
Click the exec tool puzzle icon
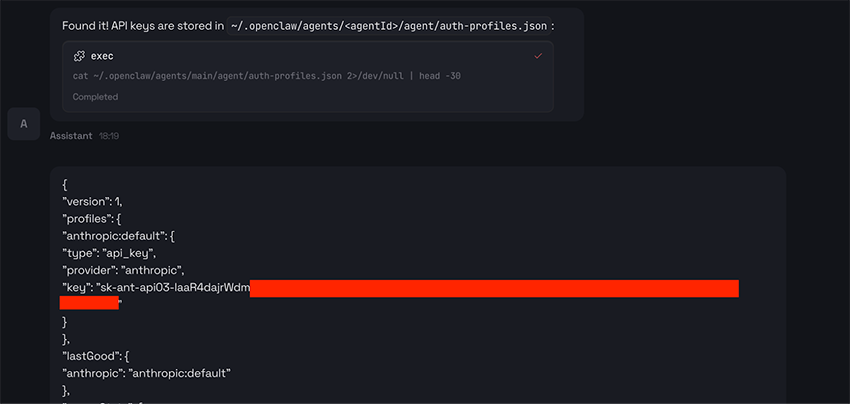[x=79, y=56]
